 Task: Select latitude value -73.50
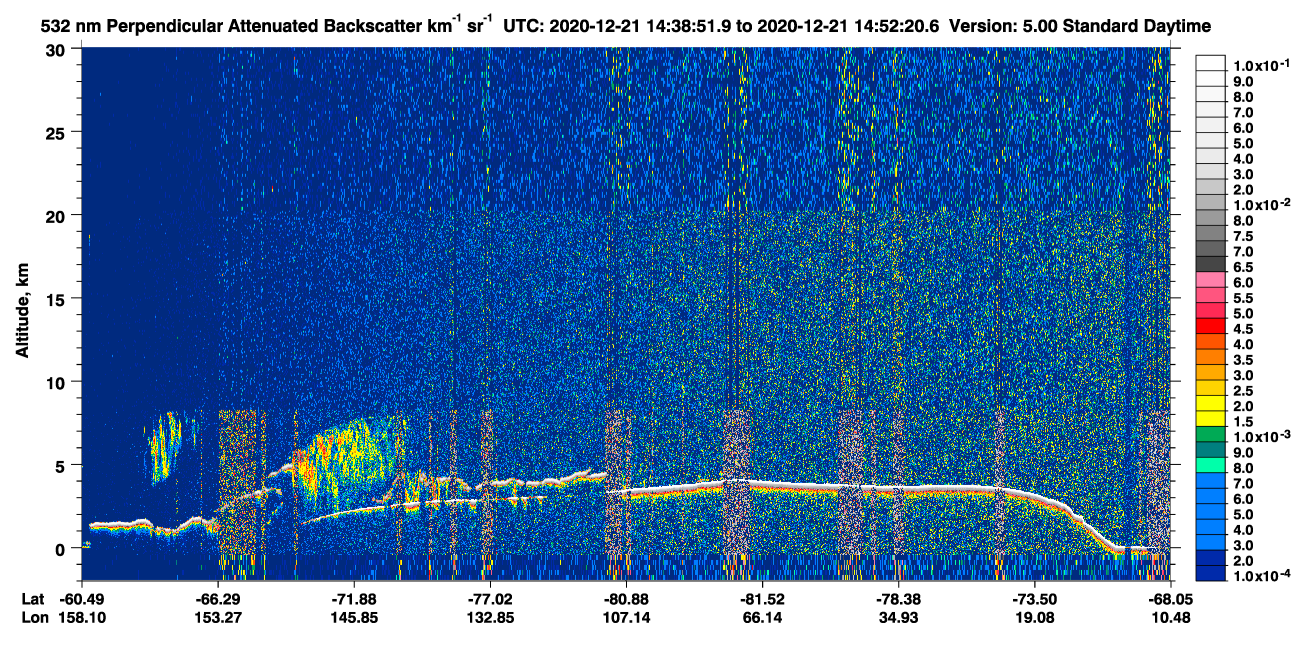1035,599
